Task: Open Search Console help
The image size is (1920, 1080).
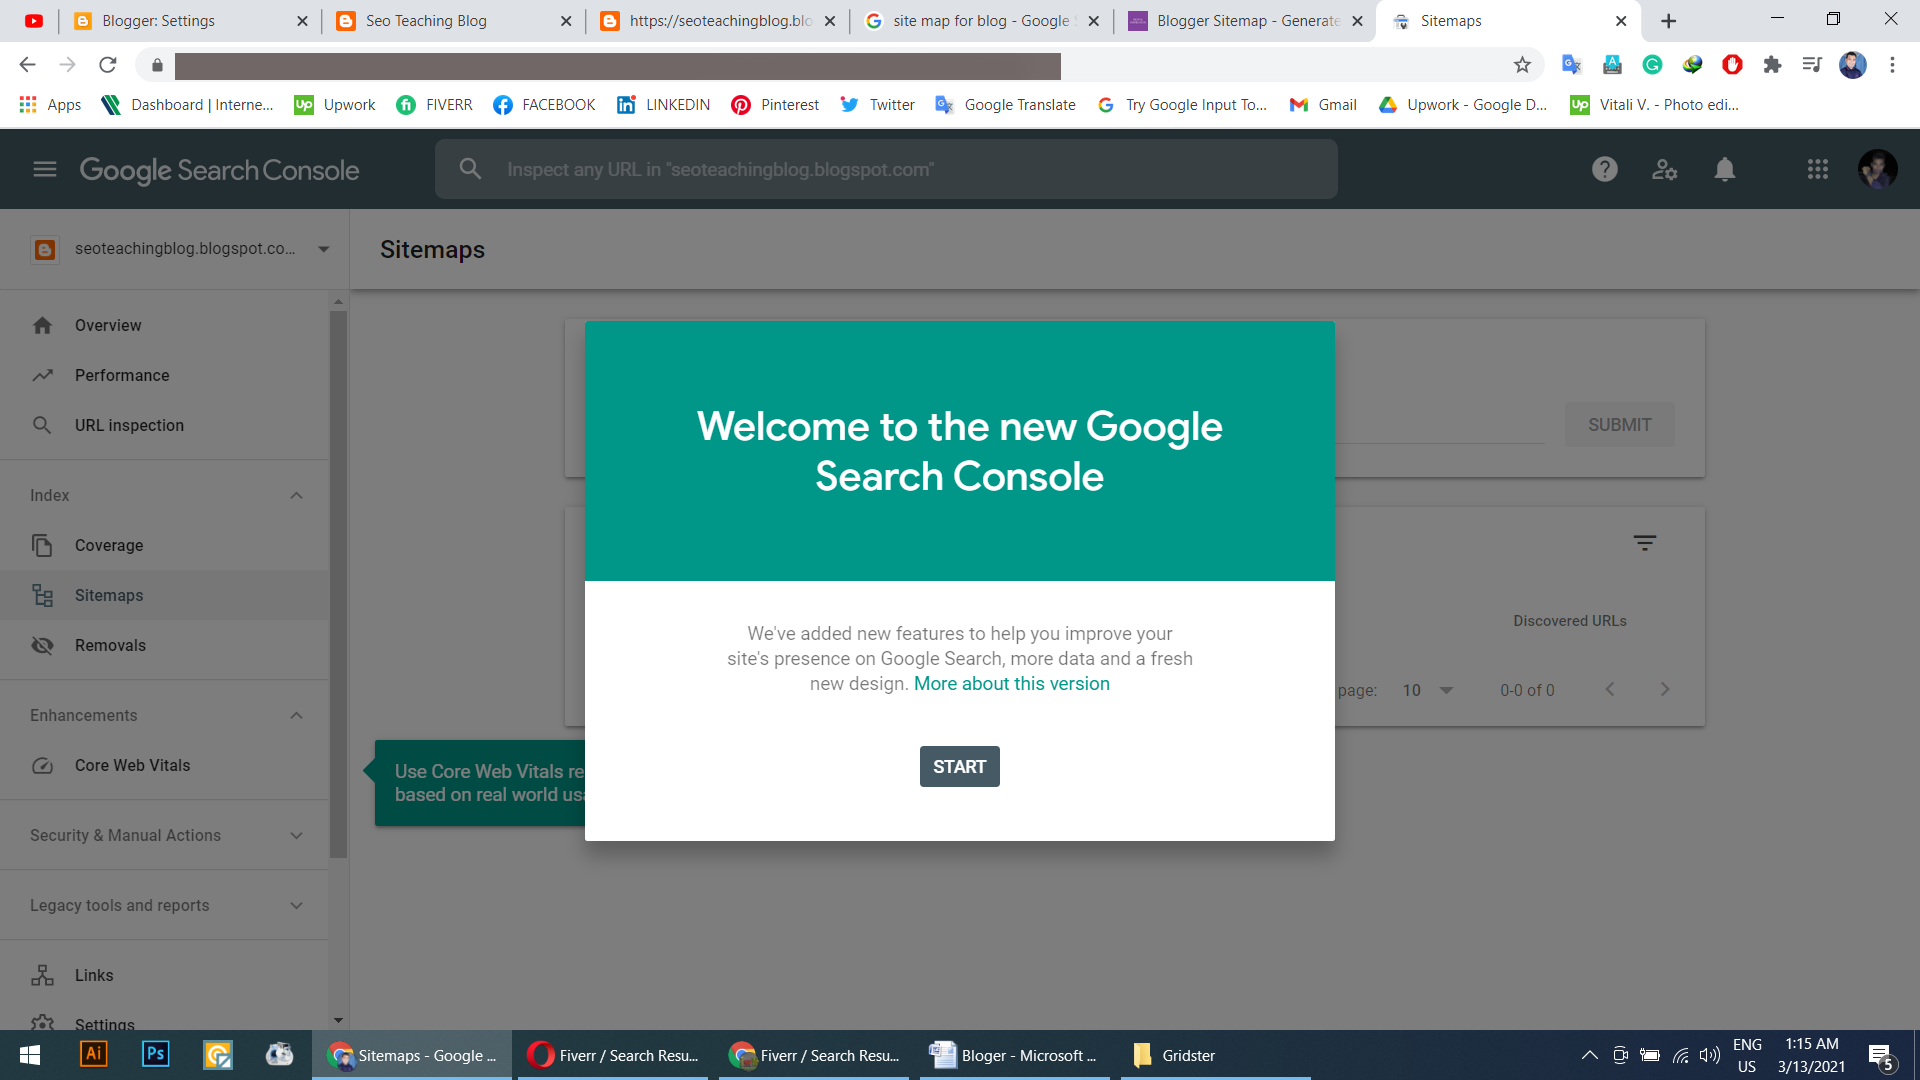Action: click(x=1604, y=169)
